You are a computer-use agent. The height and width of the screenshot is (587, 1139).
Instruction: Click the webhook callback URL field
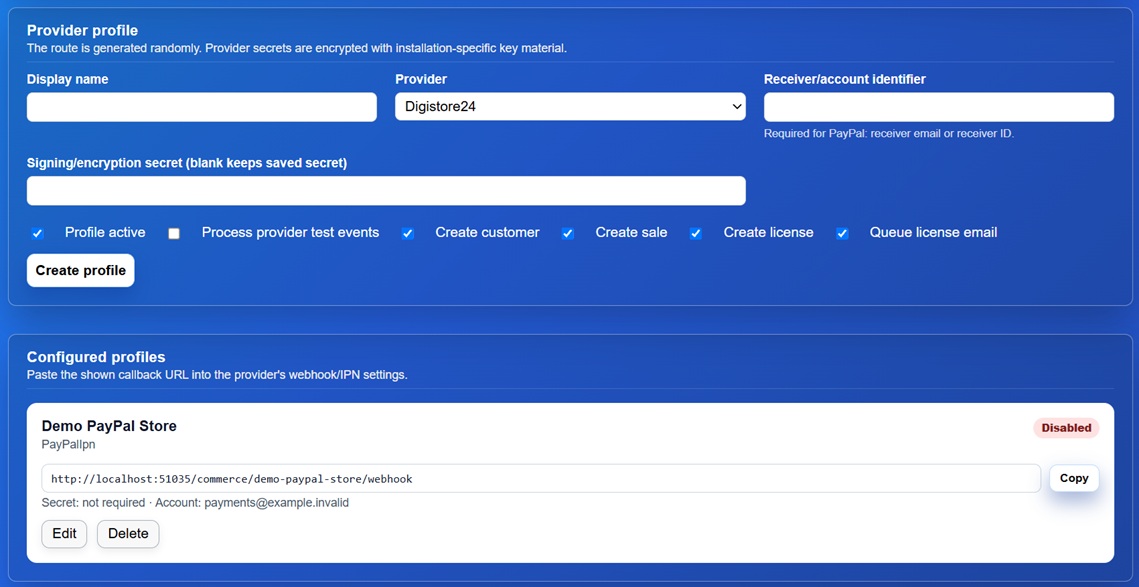point(541,479)
